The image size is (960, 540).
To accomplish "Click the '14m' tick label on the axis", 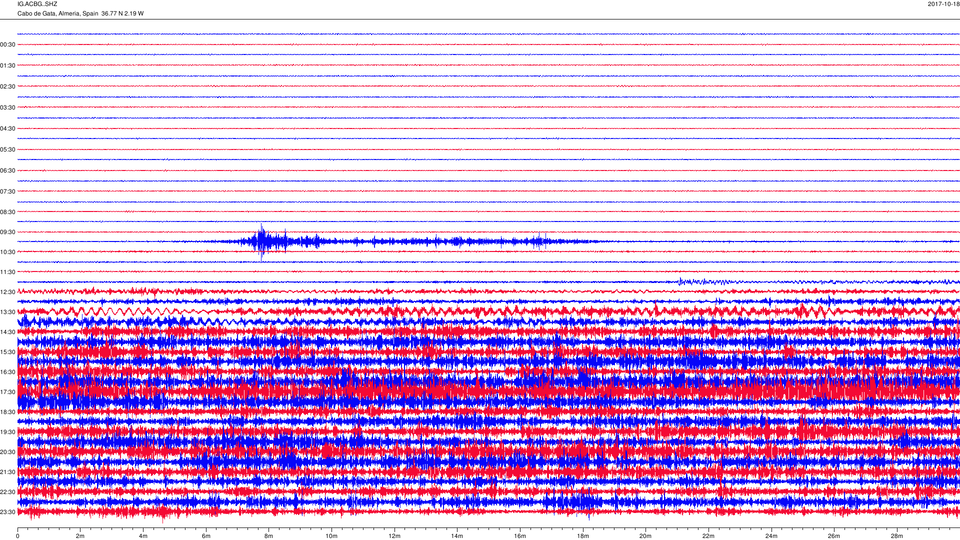I will [x=457, y=536].
